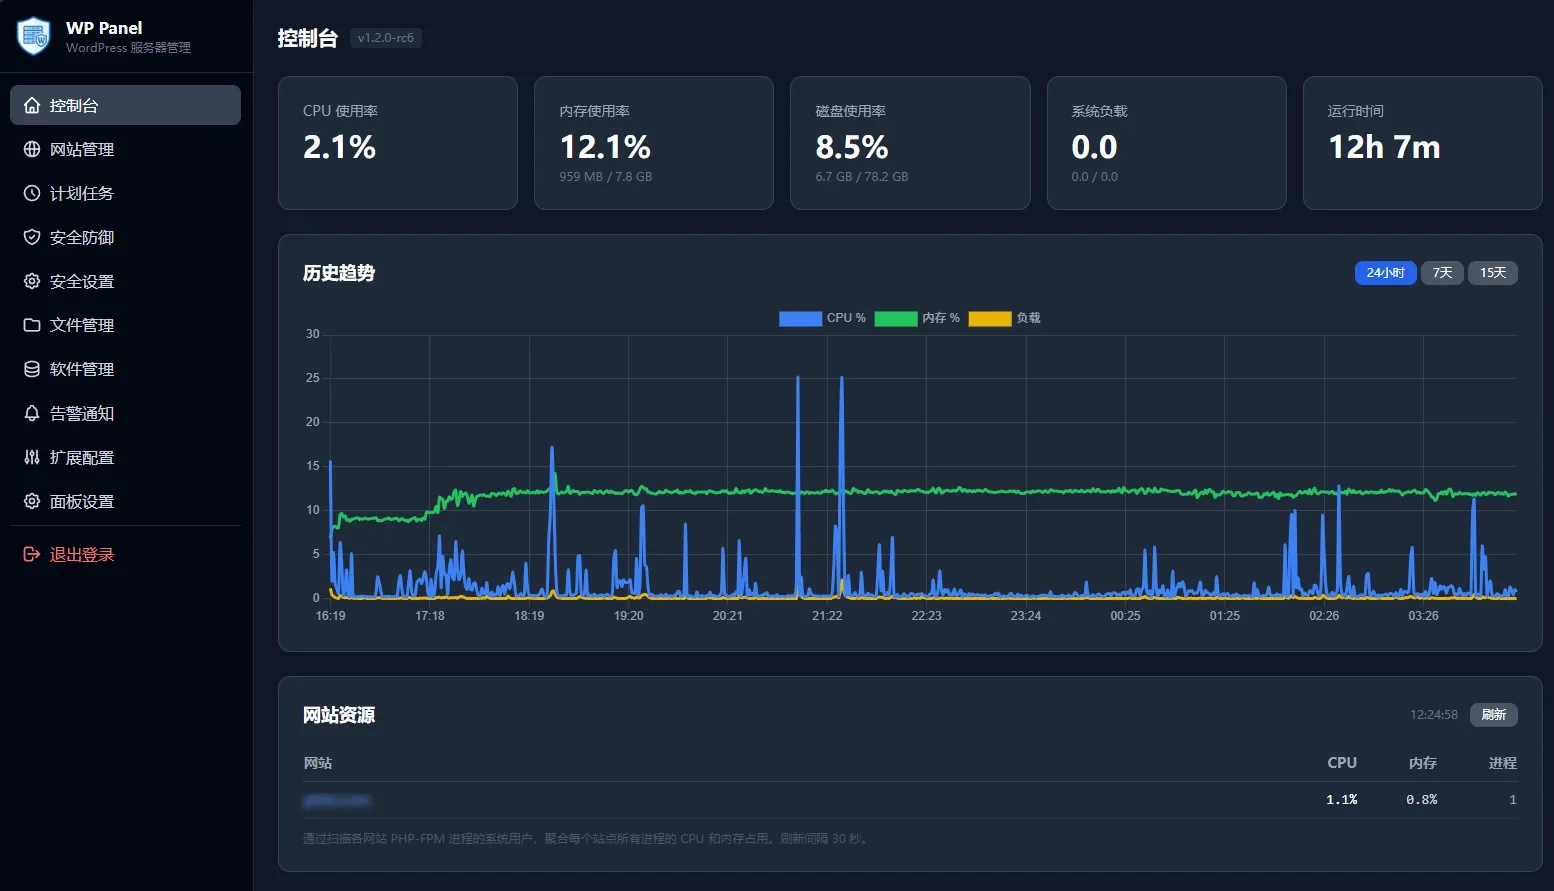Open the blurred site link in the 网站 list

tap(337, 800)
